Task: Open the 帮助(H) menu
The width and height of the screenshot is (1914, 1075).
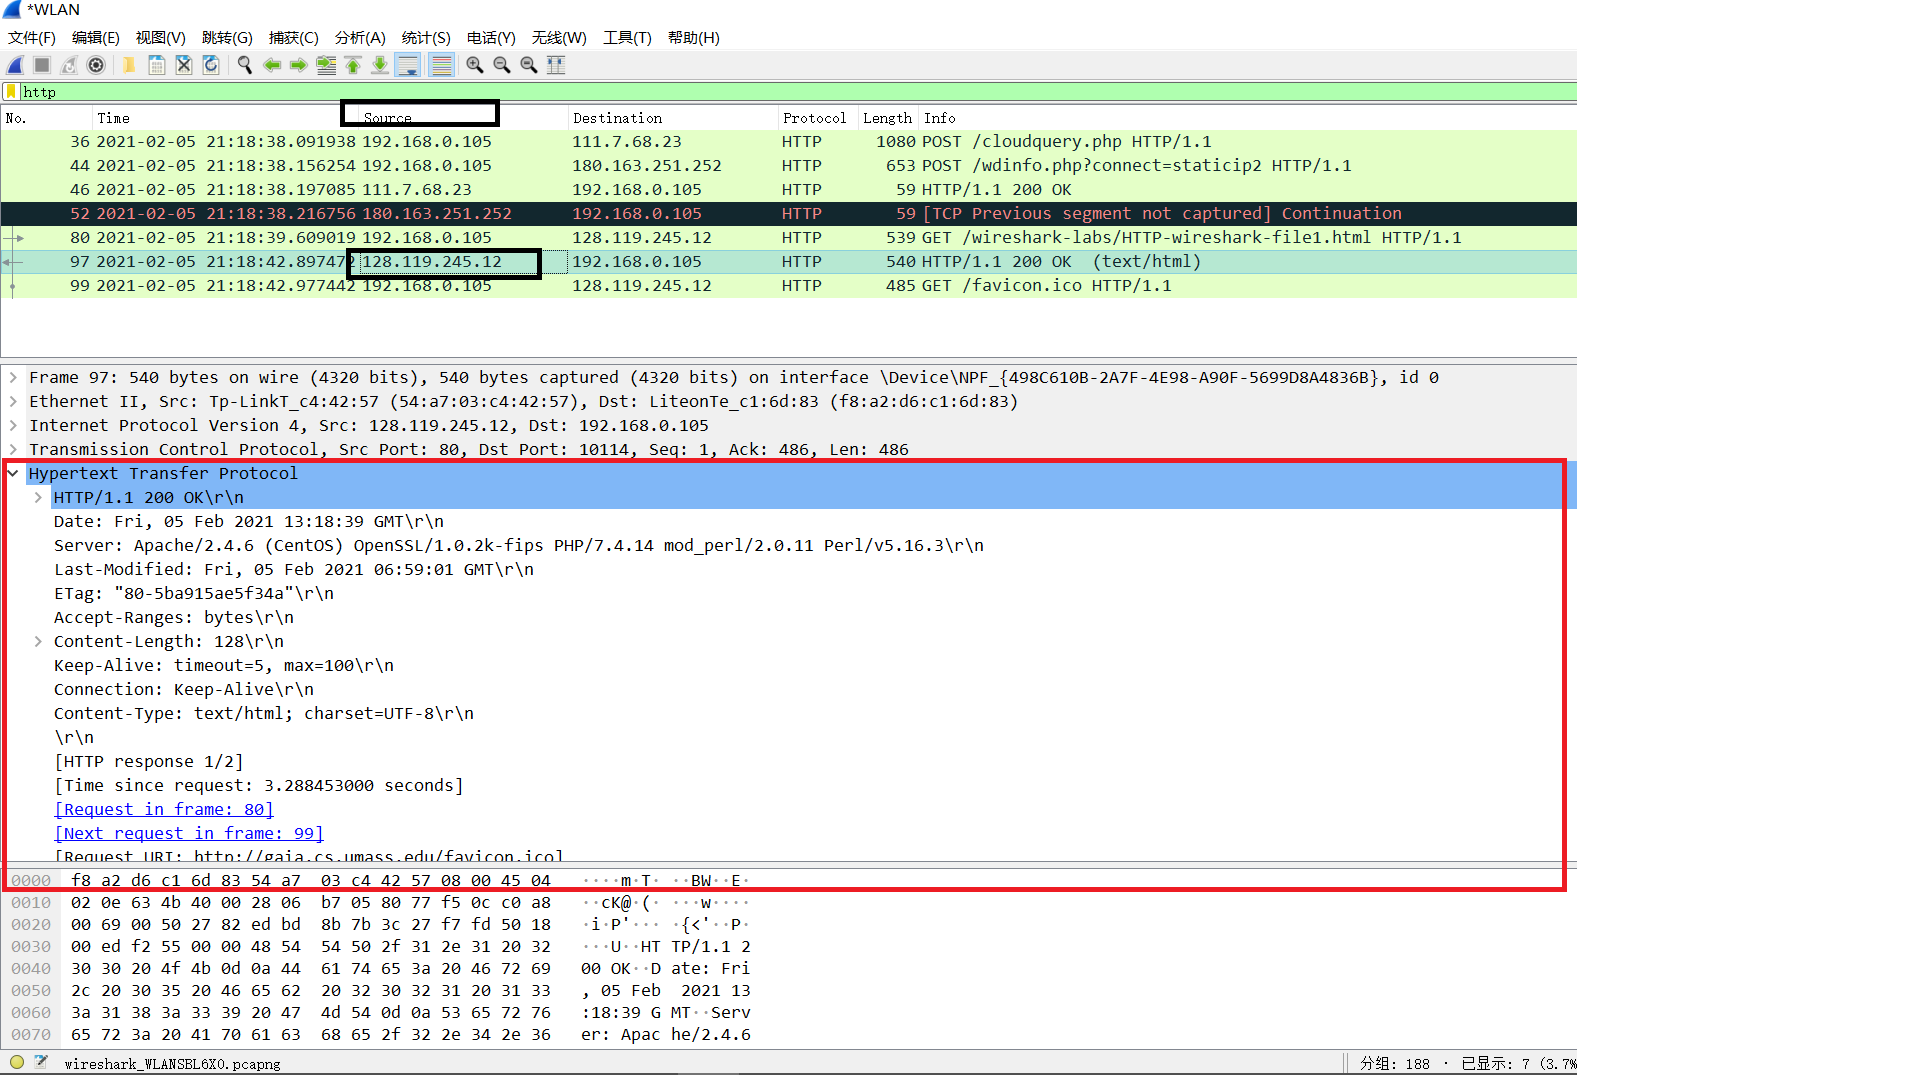Action: click(x=694, y=38)
